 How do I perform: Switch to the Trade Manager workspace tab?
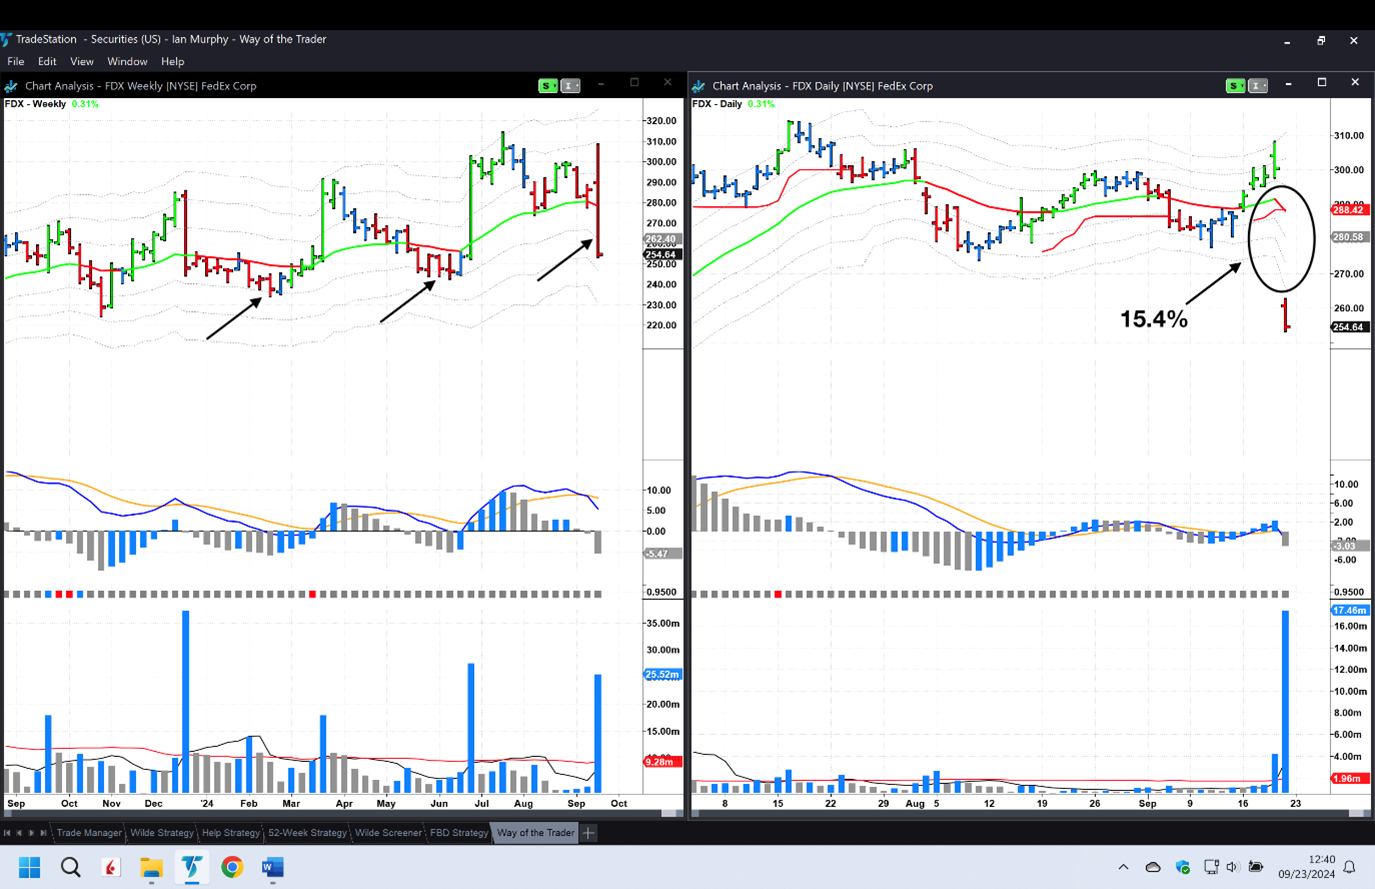point(89,833)
